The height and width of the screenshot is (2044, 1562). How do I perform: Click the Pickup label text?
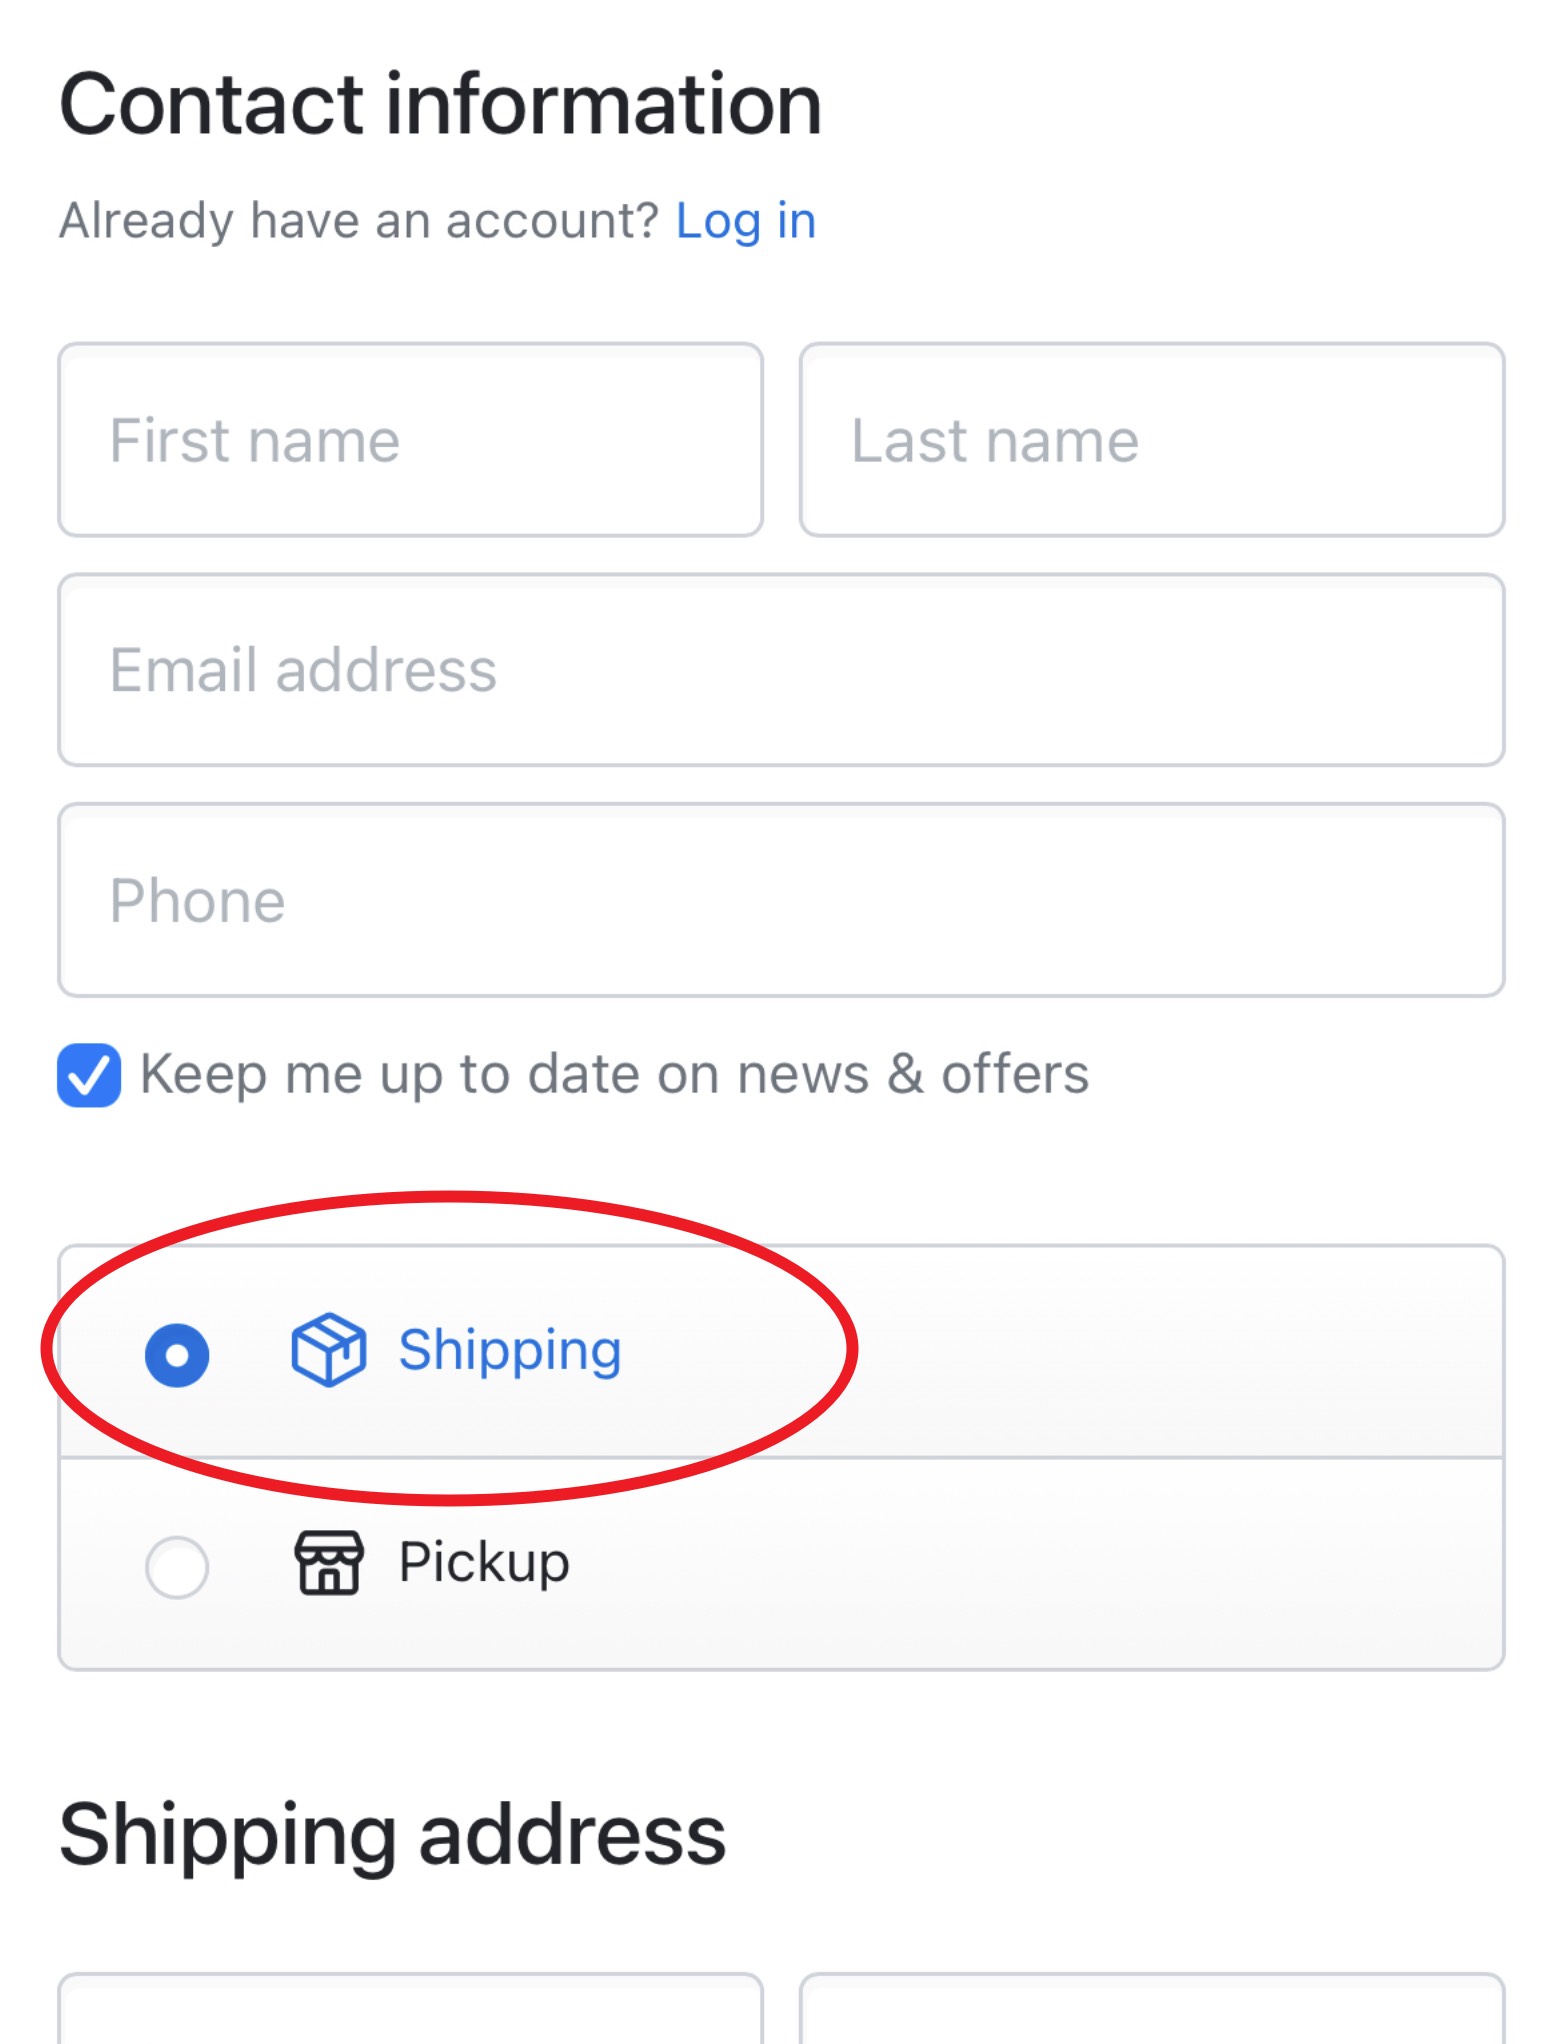[484, 1562]
